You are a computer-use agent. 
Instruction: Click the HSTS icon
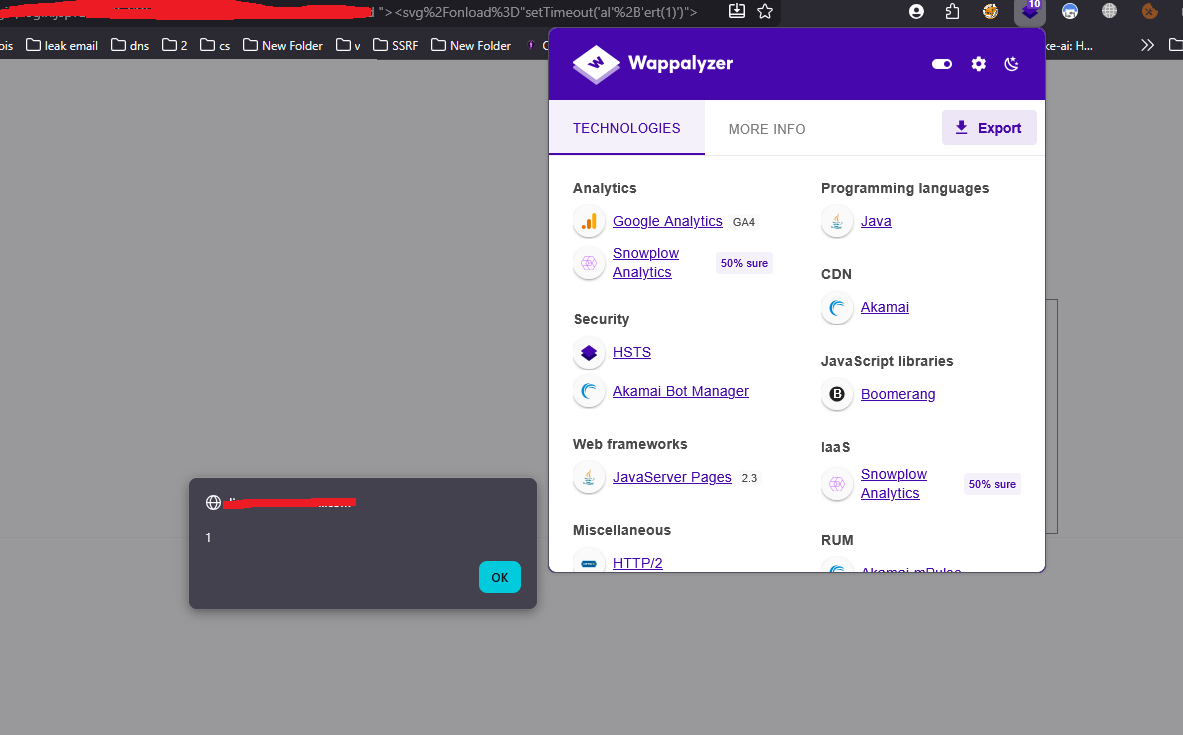589,352
